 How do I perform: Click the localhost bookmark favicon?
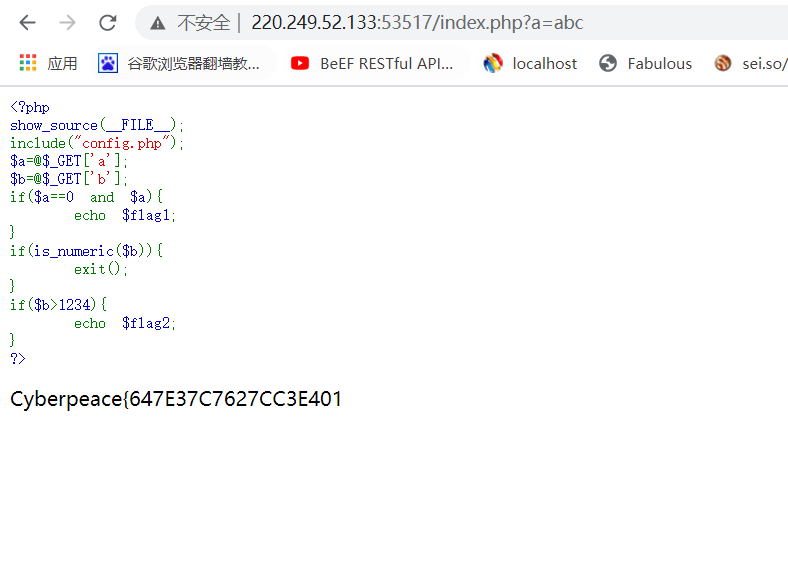[x=492, y=63]
